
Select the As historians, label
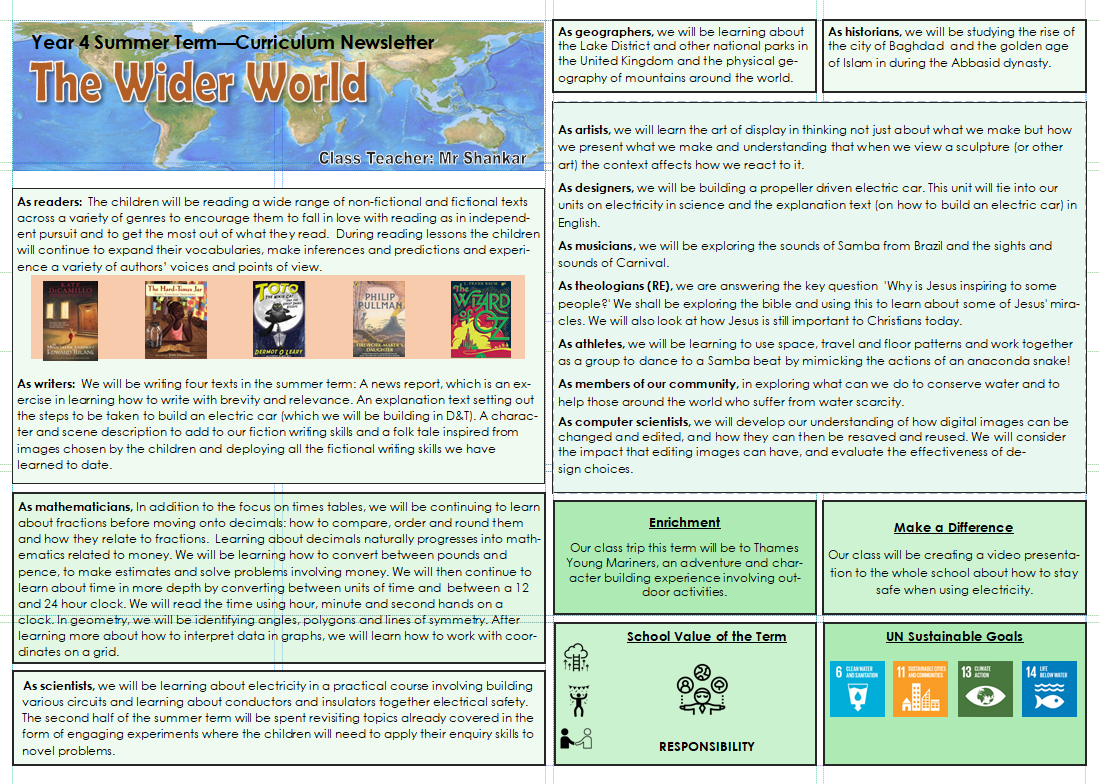864,32
